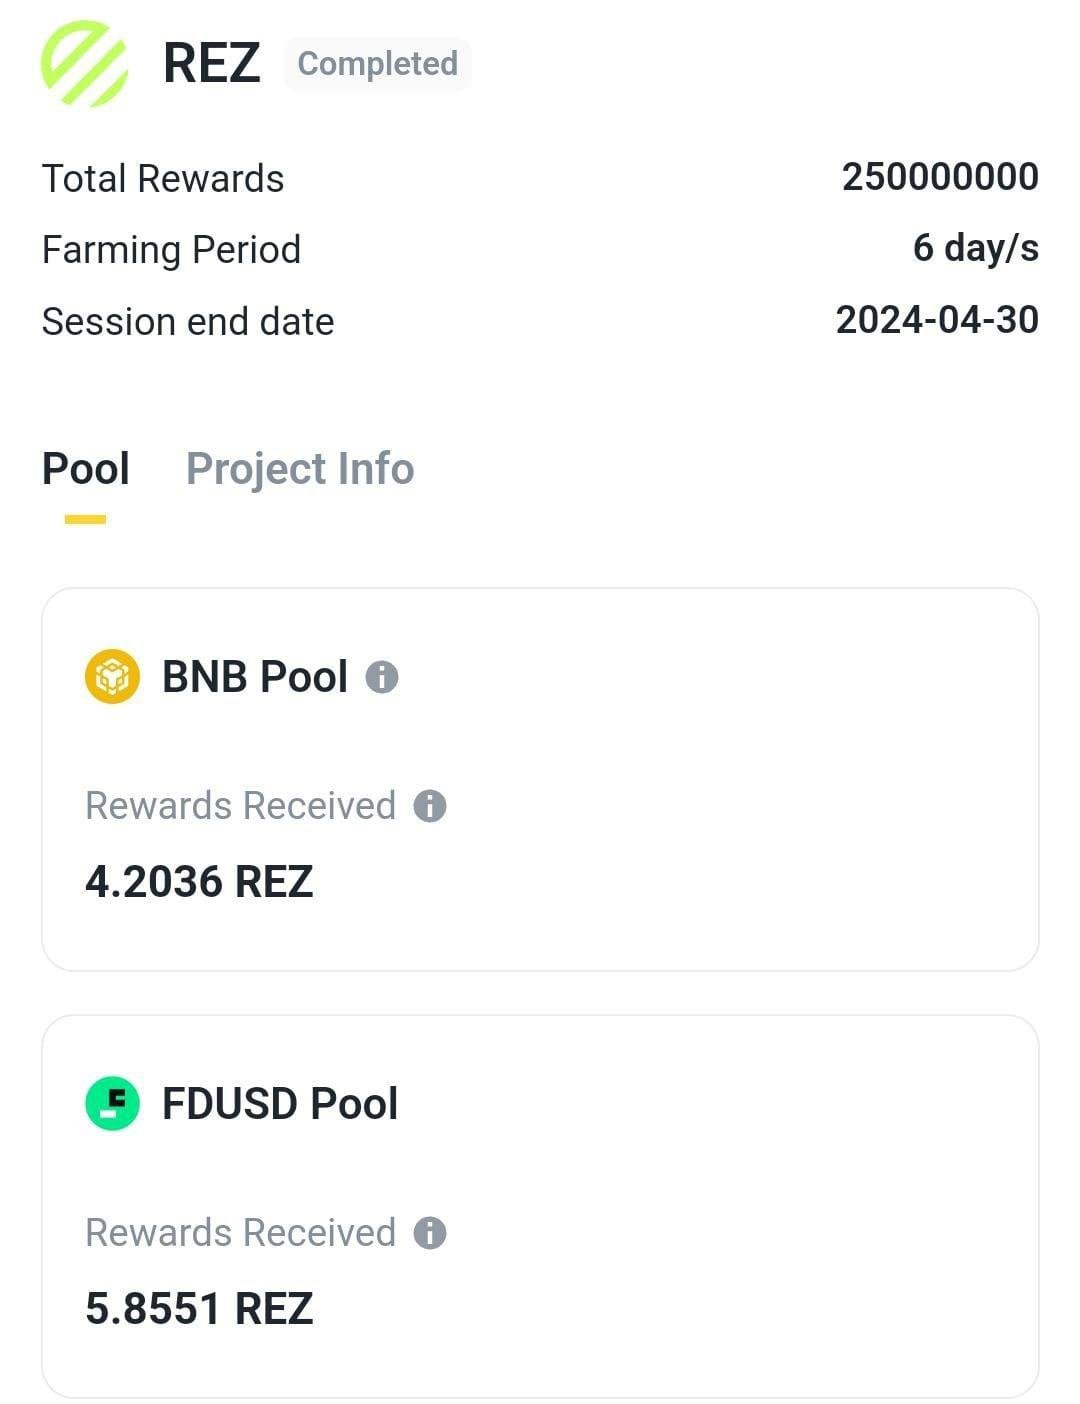Show Rewards Received info in FDUSD Pool

click(430, 1233)
